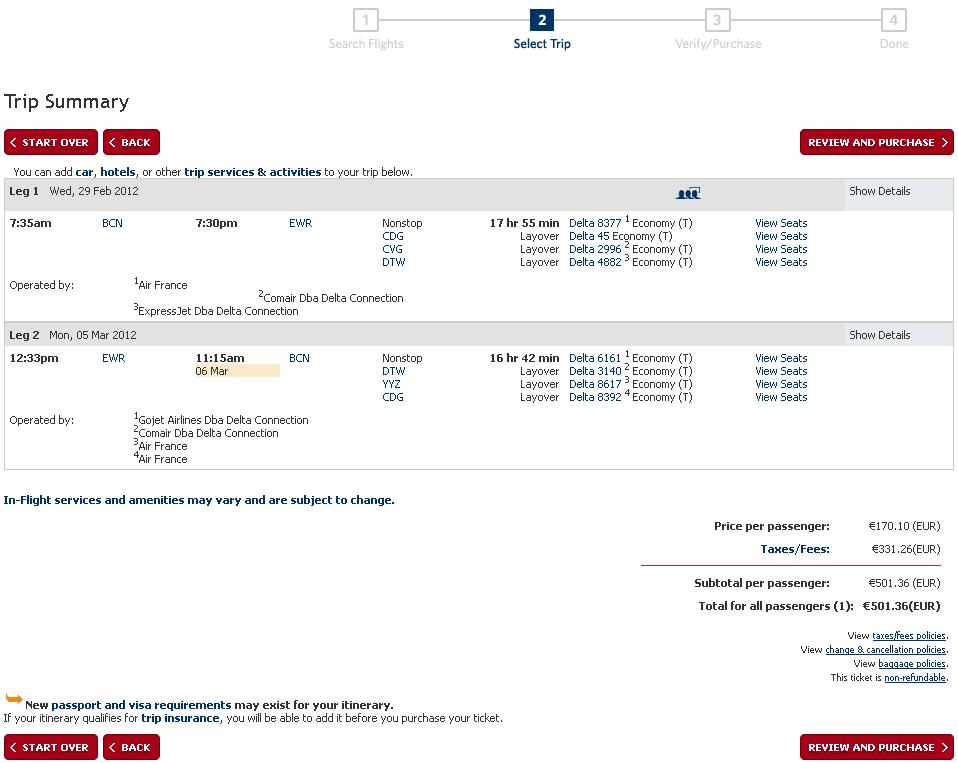Expand Show Details for Leg 1
958x763 pixels.
879,191
